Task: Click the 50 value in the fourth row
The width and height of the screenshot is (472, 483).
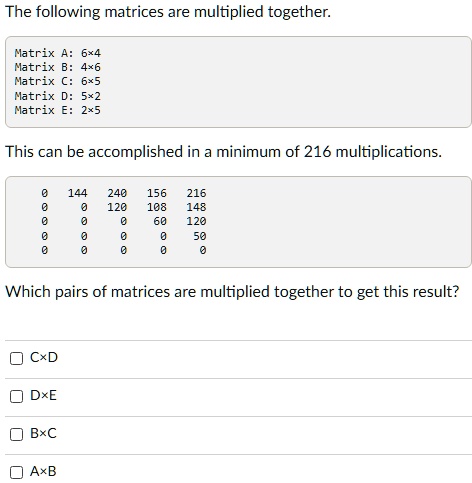Action: tap(200, 236)
